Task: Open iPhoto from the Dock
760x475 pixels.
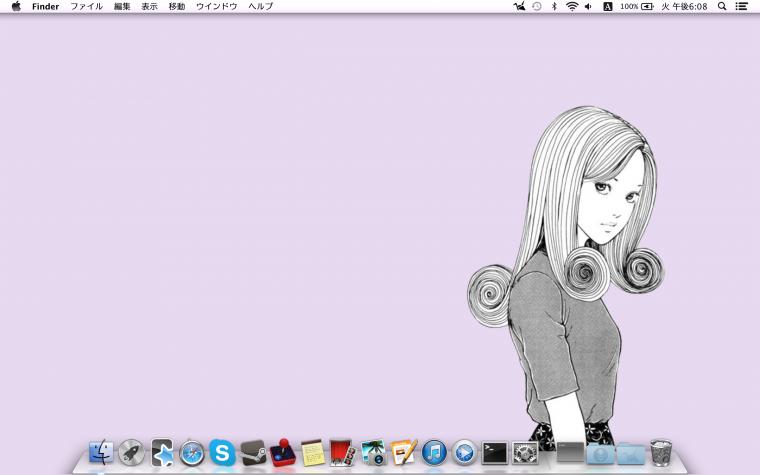Action: 373,453
